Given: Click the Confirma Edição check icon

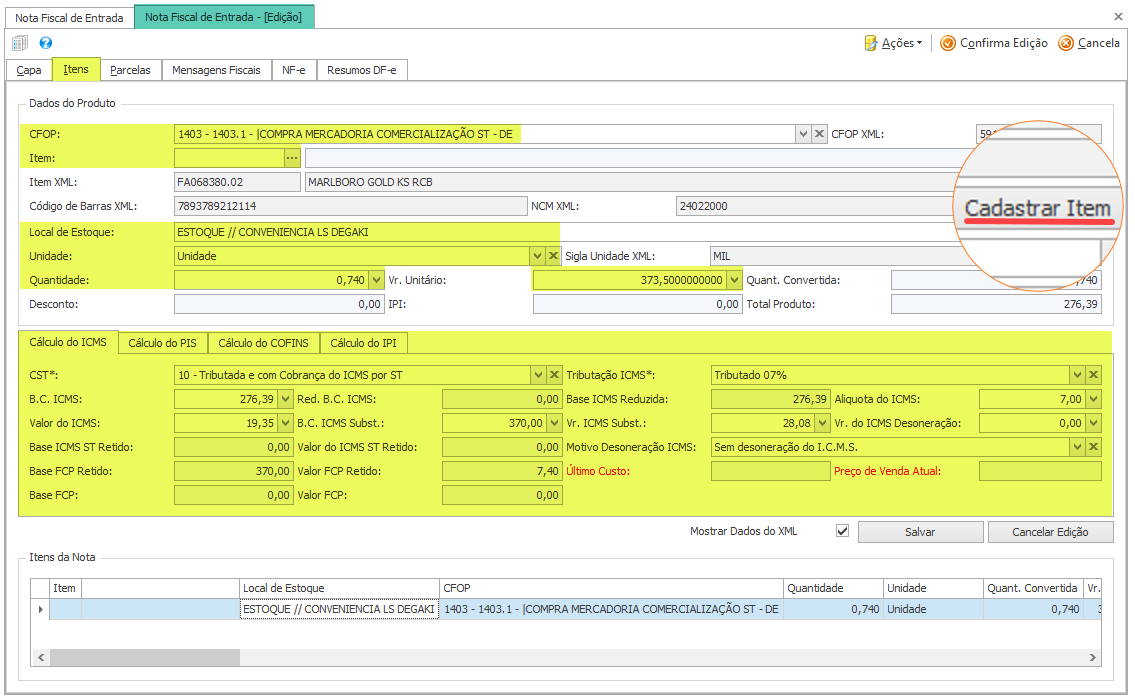Looking at the screenshot, I should [x=948, y=43].
